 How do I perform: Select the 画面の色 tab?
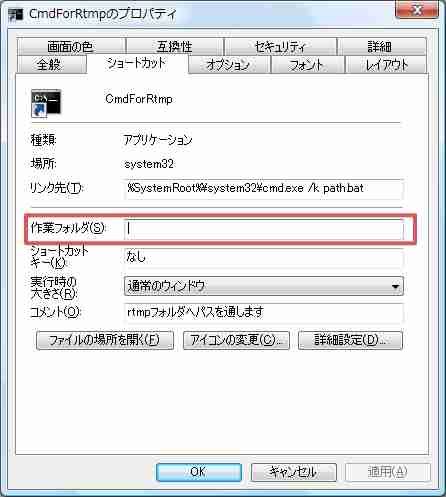[71, 46]
